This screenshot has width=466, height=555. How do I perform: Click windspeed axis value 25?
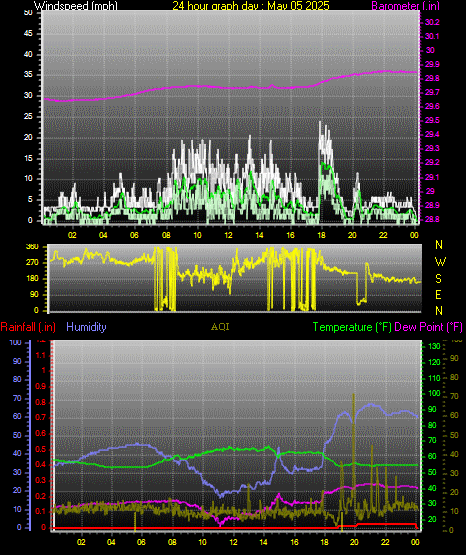28,117
